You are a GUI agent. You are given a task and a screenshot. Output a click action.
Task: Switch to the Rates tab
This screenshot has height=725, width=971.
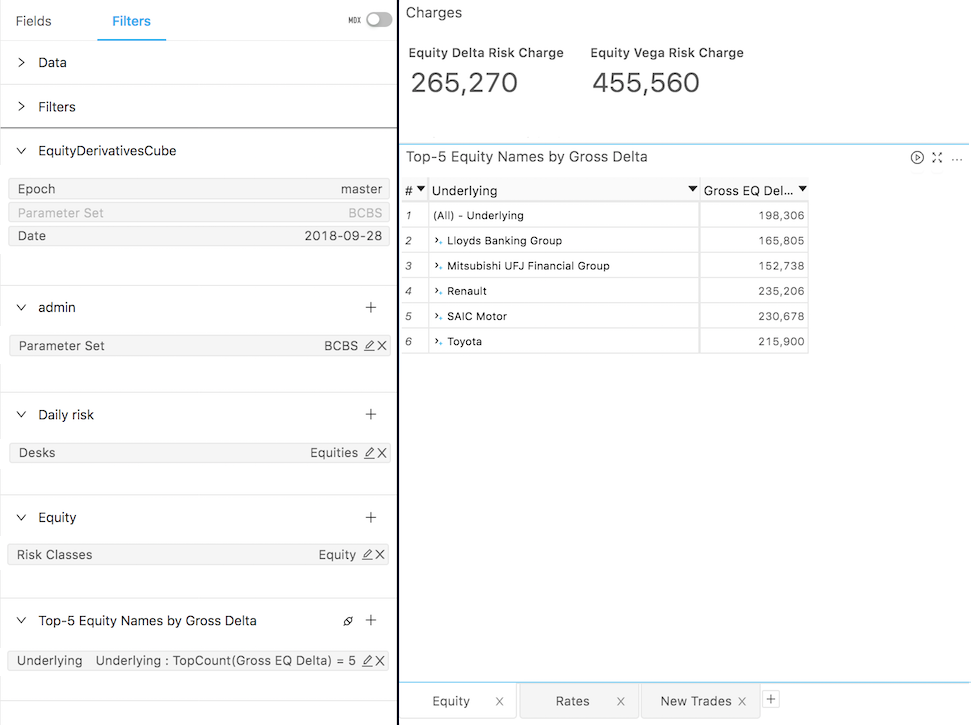(572, 701)
